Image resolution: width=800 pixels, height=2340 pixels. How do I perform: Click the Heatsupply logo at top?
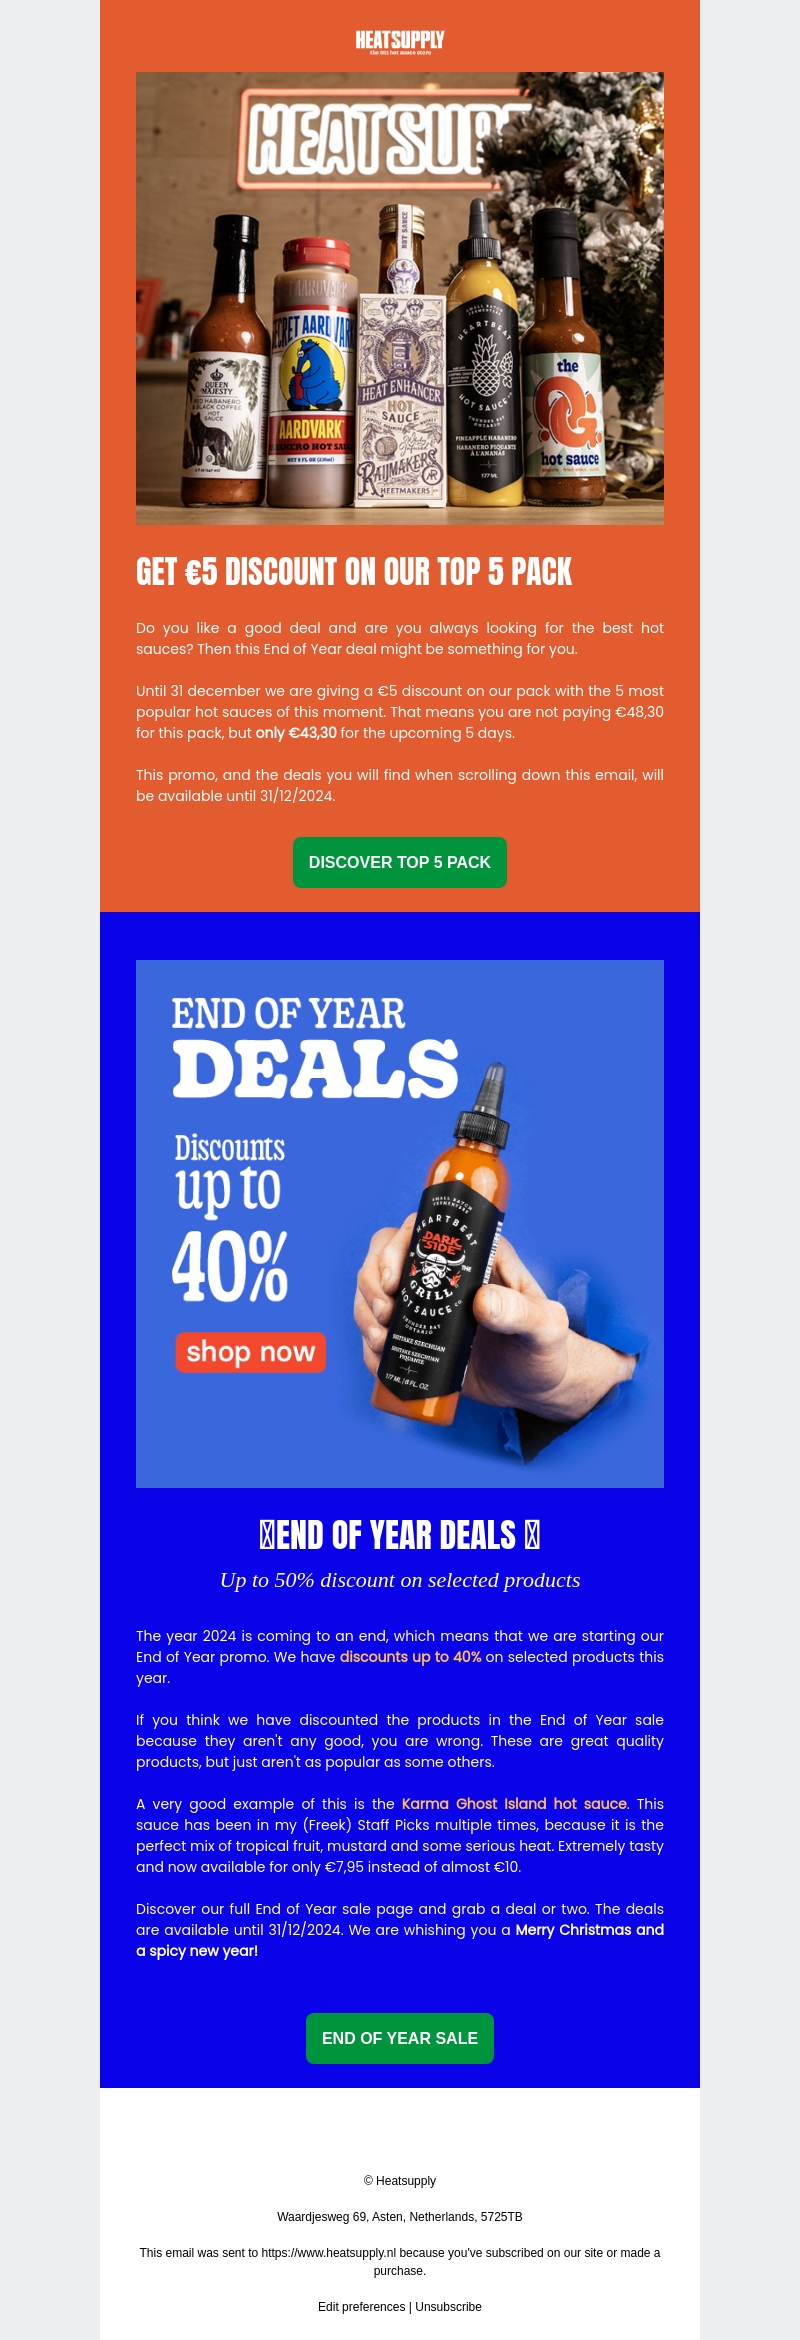(400, 41)
